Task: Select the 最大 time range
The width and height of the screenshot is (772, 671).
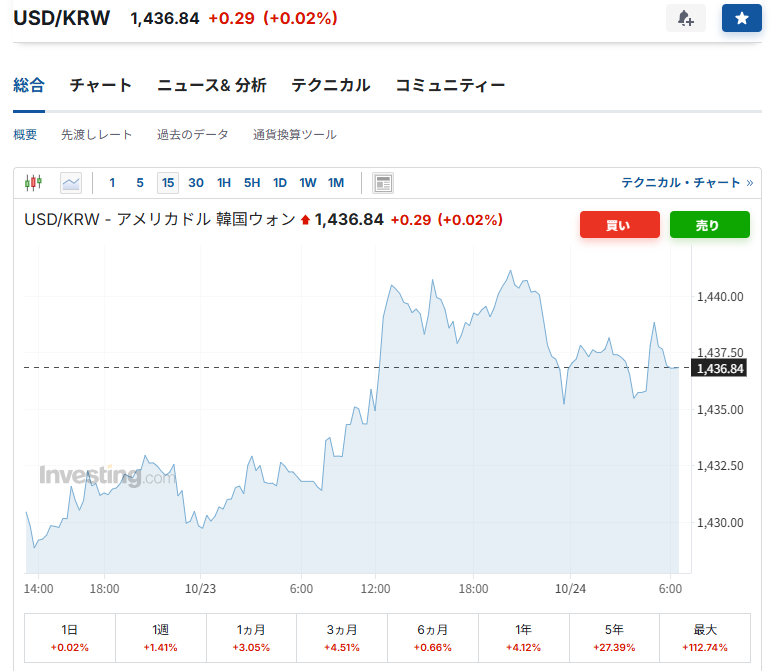Action: (x=705, y=637)
